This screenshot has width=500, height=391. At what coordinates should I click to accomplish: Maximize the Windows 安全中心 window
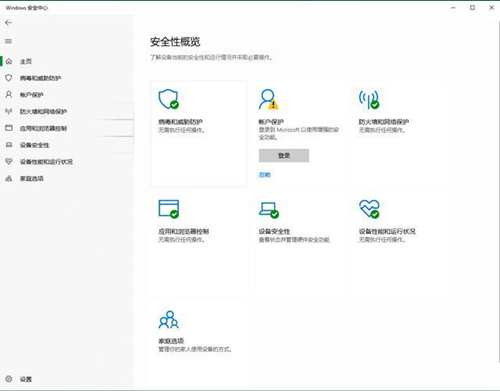pyautogui.click(x=472, y=7)
